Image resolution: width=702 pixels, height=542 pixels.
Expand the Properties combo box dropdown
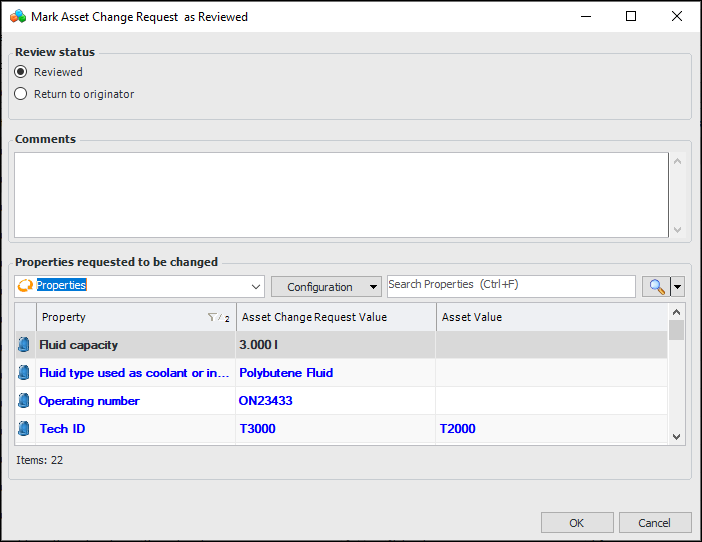point(255,287)
